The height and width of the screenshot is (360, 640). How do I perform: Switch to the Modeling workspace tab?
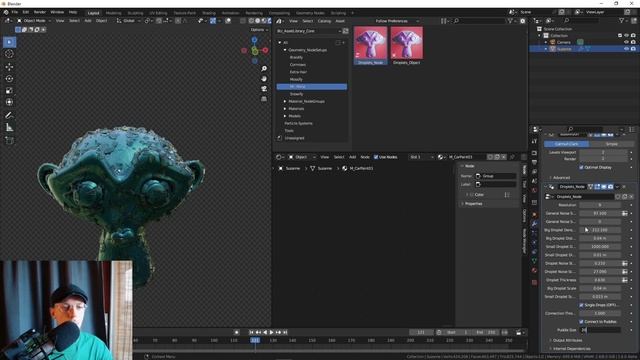coord(113,13)
